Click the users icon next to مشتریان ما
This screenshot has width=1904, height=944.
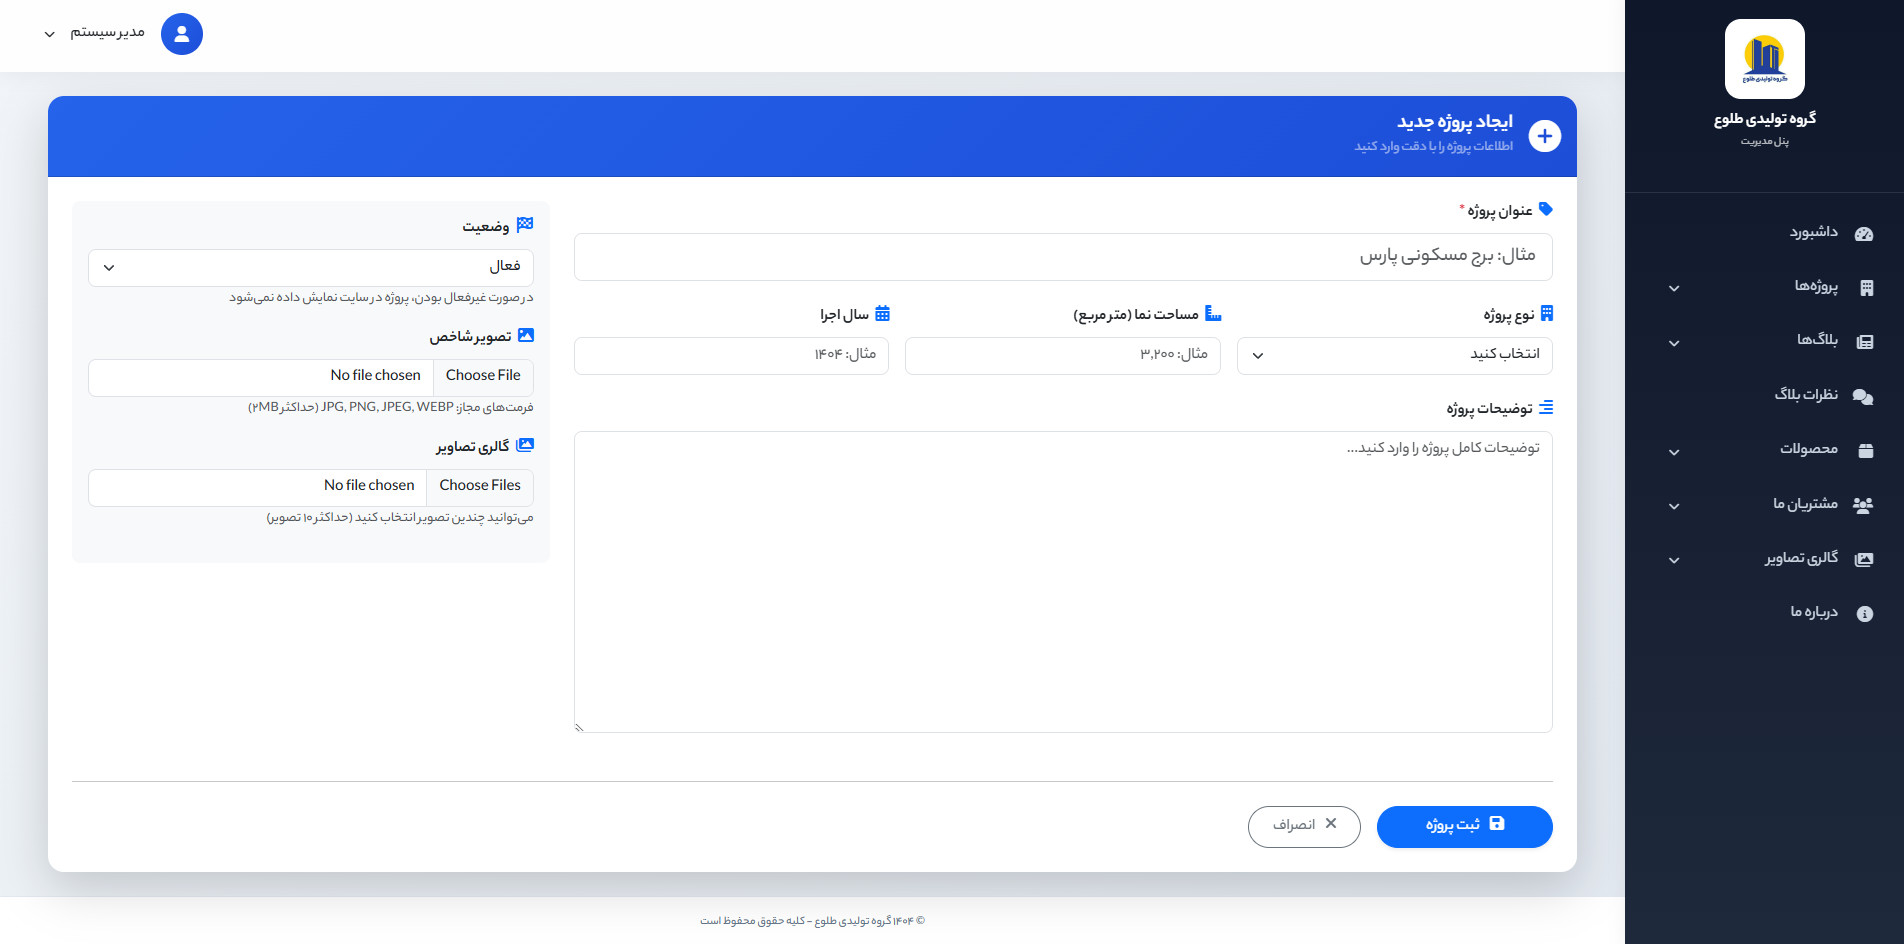point(1862,505)
